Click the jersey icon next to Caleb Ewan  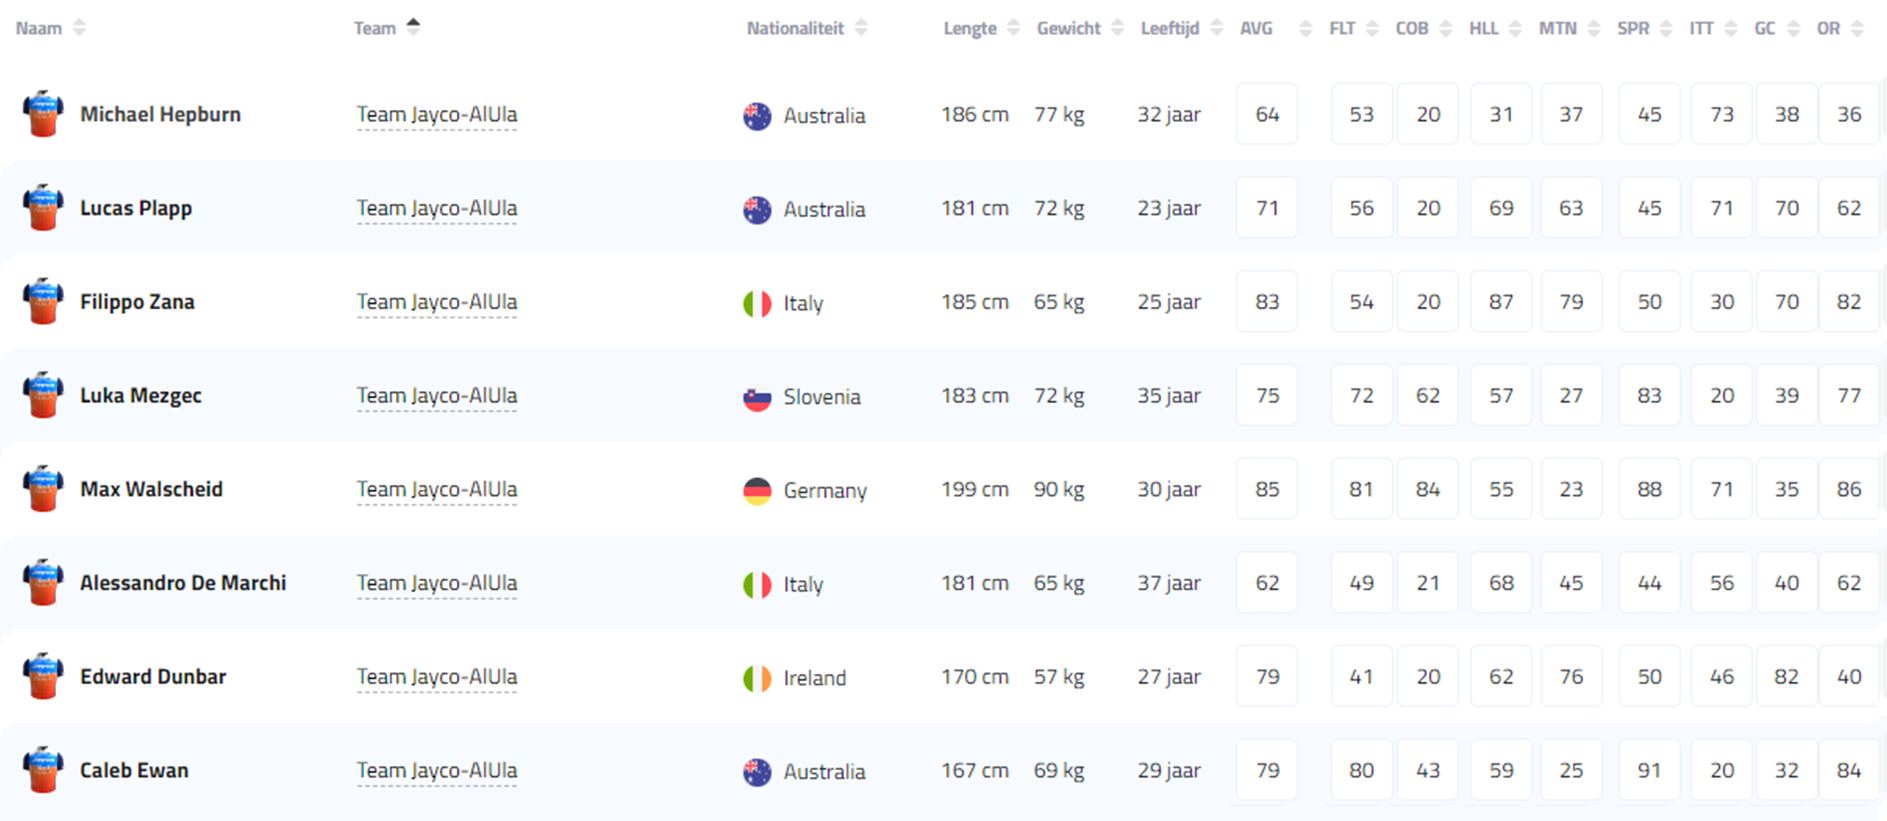[x=43, y=770]
